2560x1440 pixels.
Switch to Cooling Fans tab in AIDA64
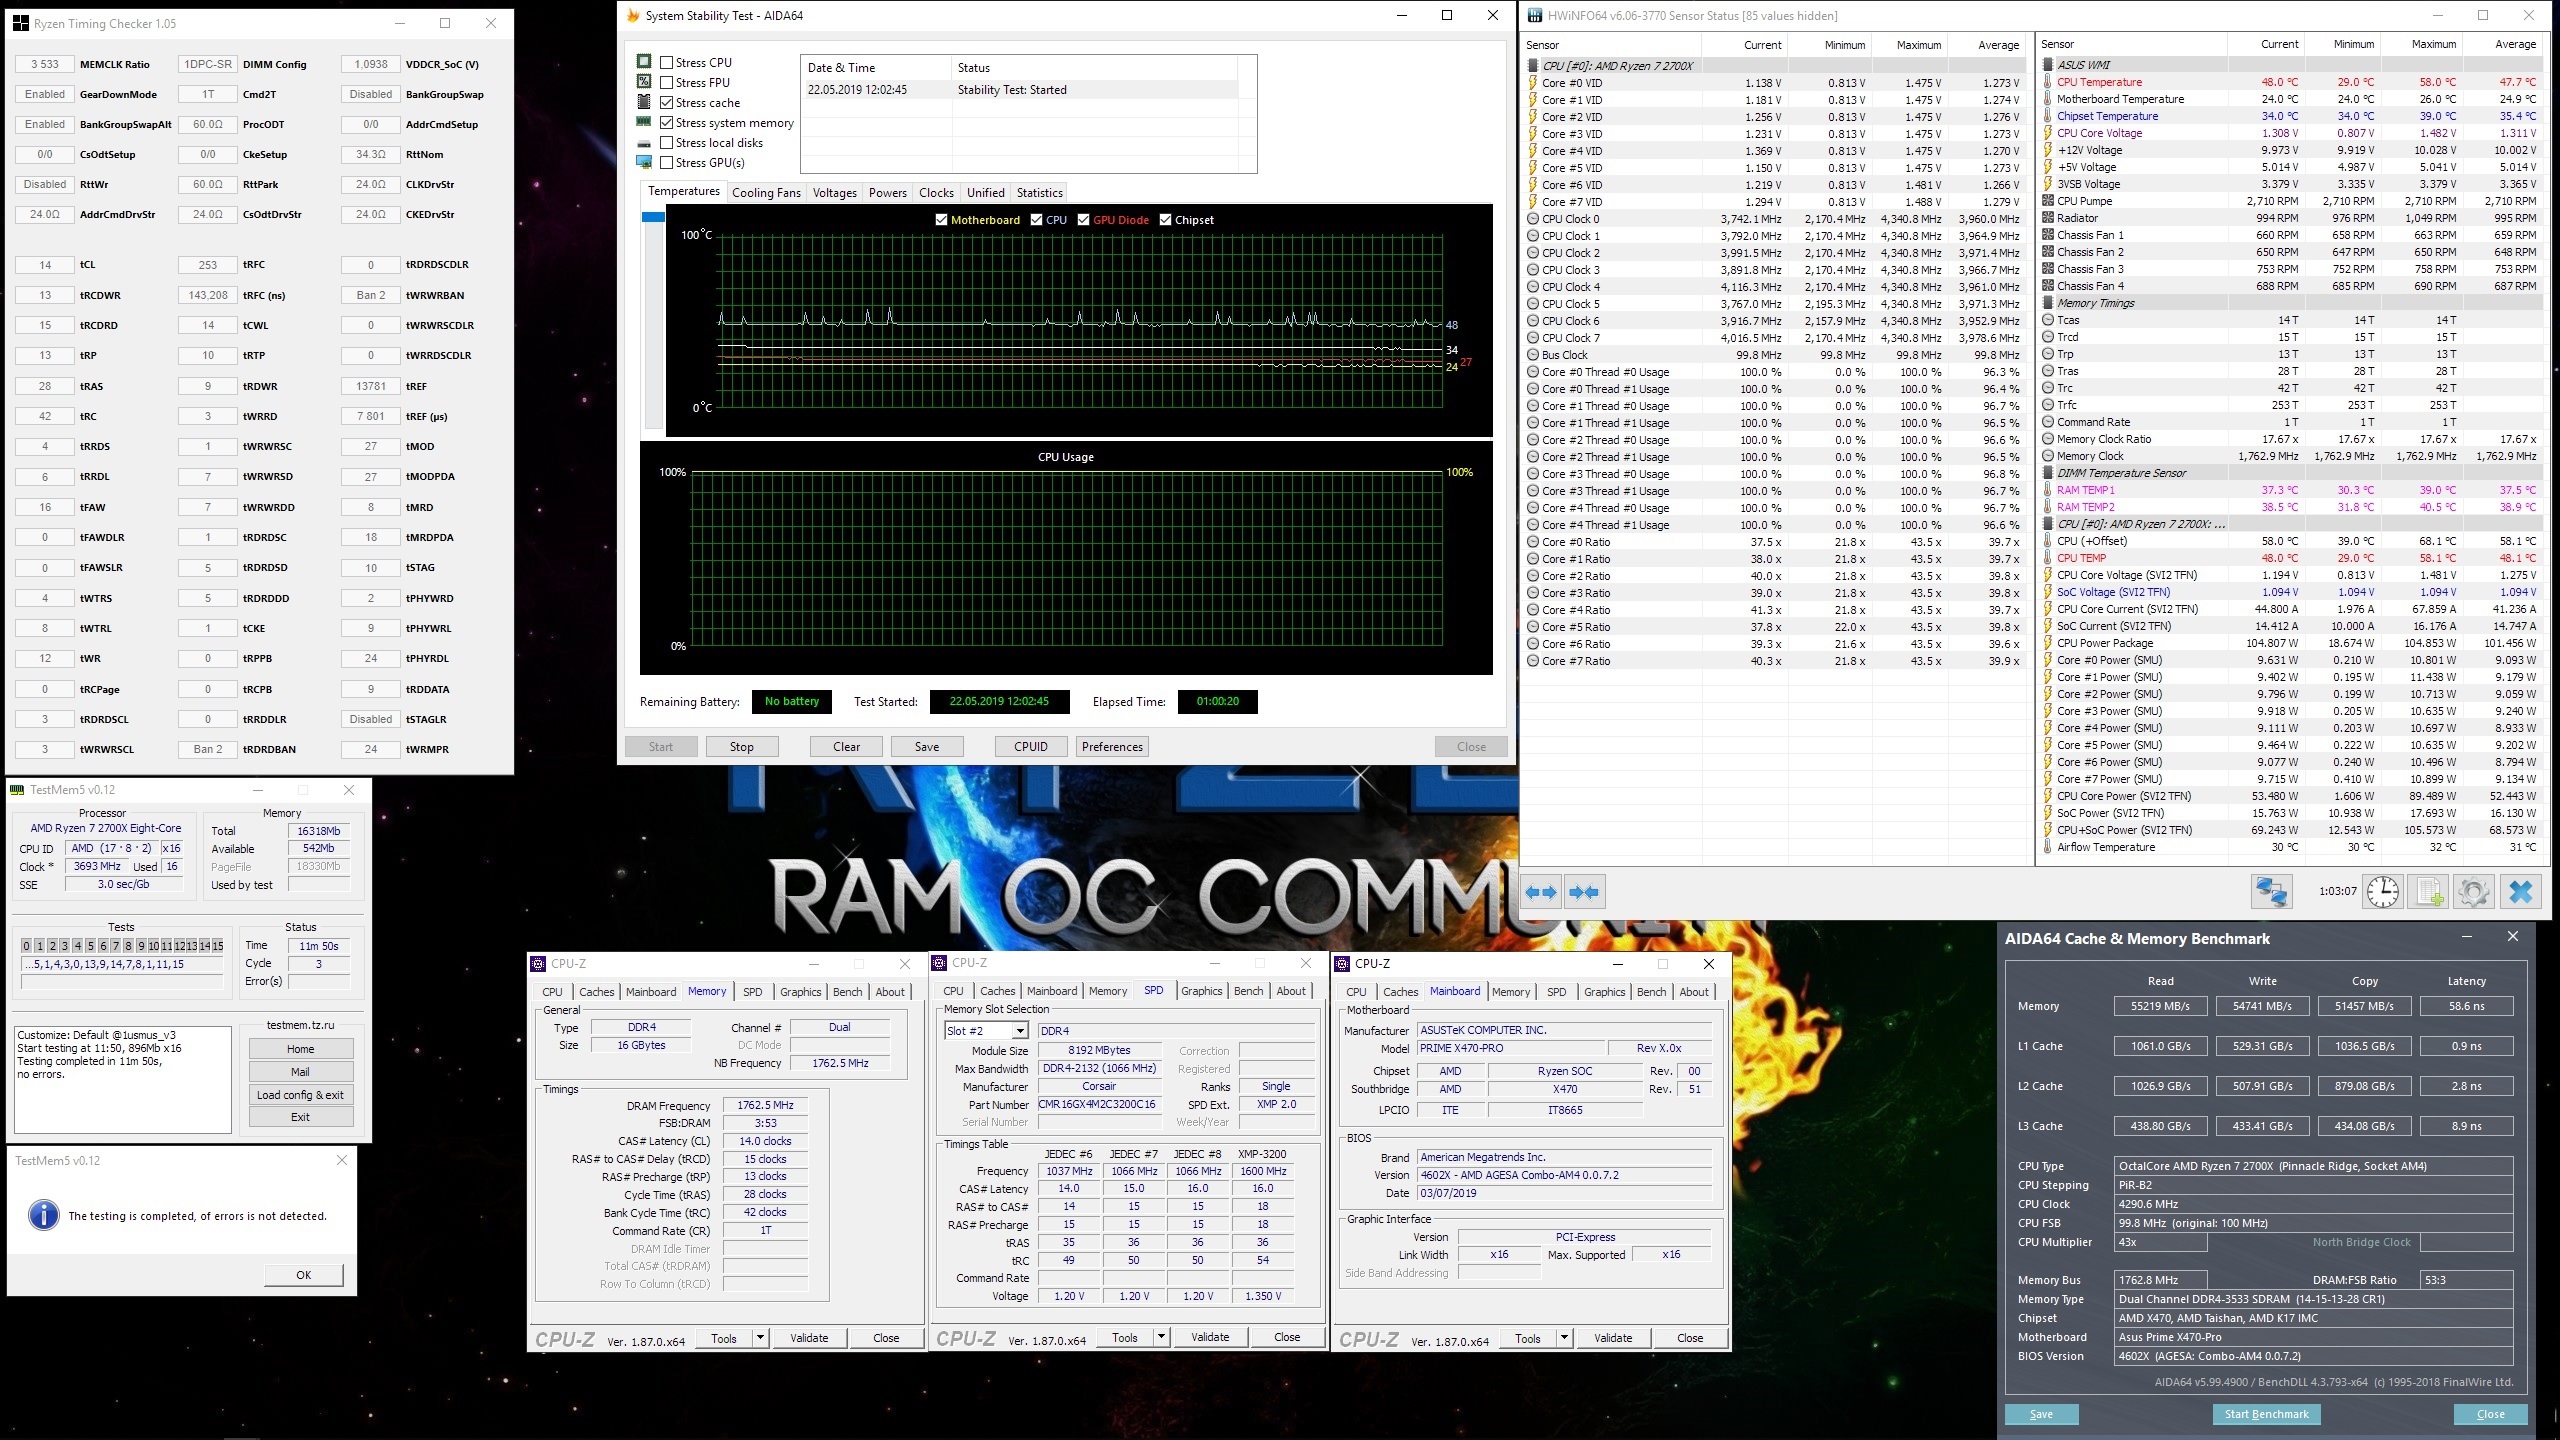pyautogui.click(x=766, y=193)
